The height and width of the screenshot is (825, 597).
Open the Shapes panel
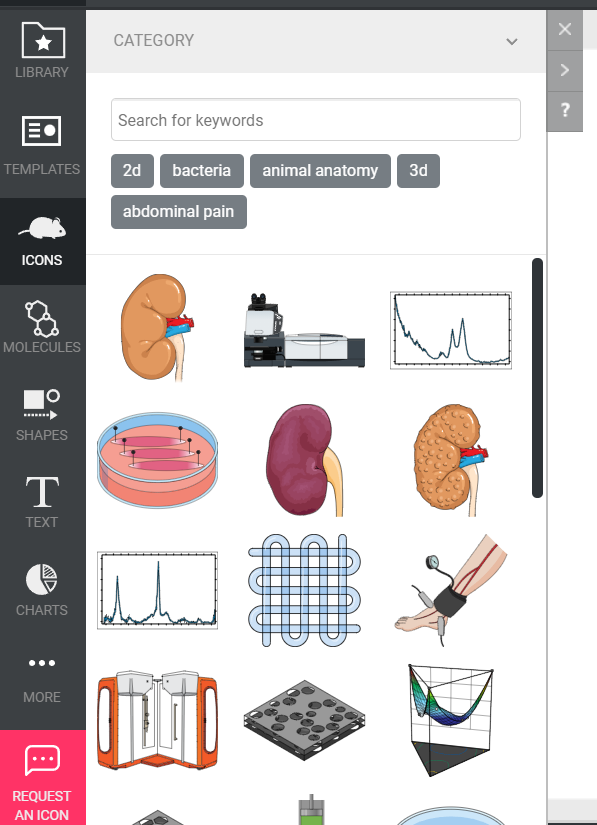coord(43,415)
